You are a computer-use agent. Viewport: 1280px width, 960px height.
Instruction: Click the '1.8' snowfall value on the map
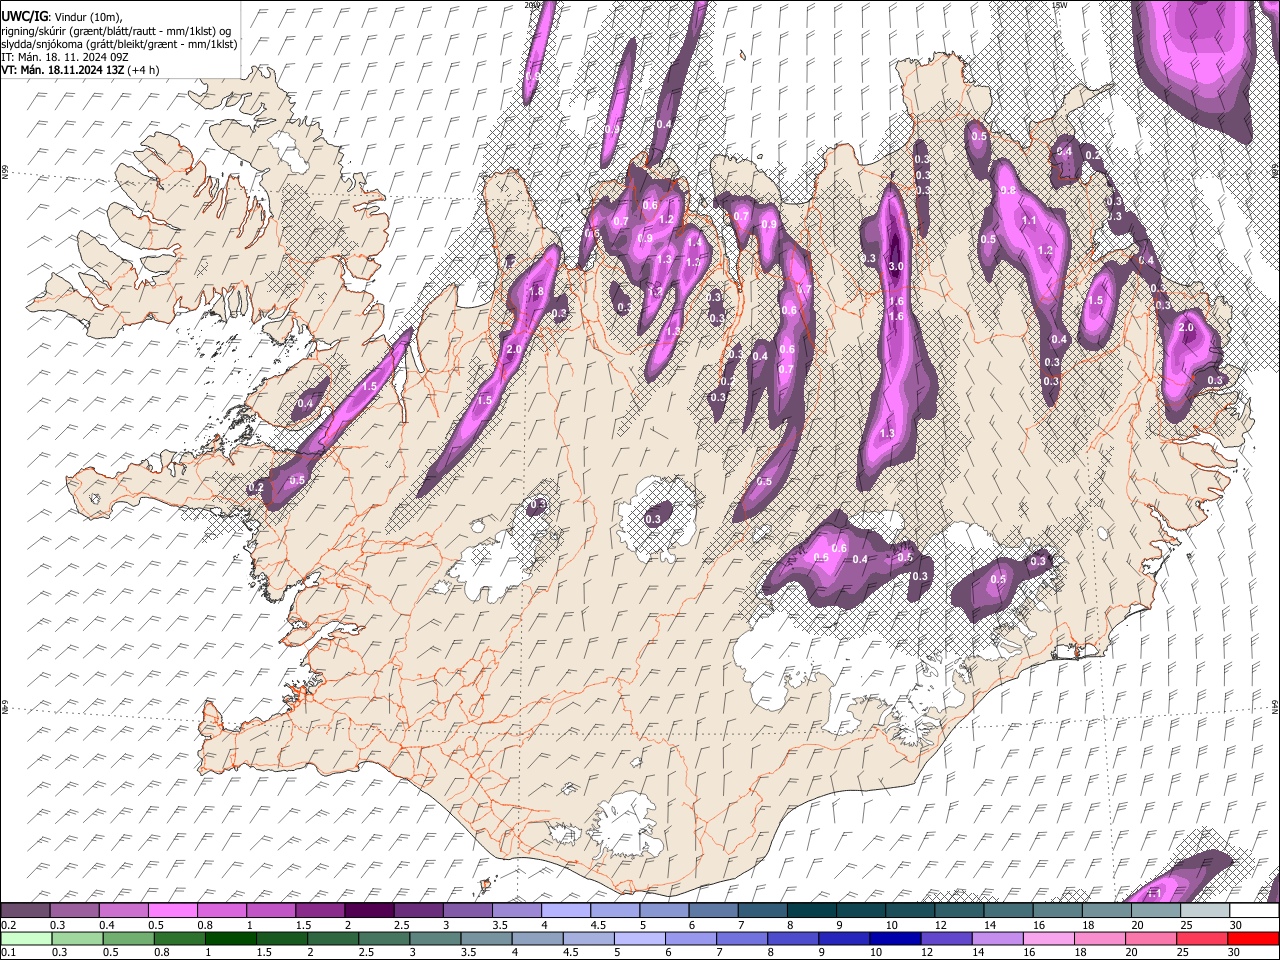coord(535,292)
